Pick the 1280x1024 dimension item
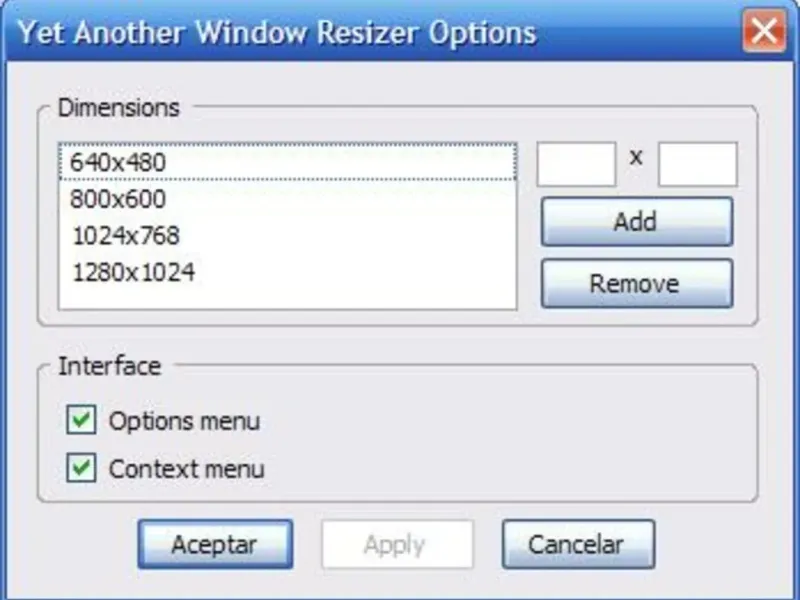 [288, 272]
